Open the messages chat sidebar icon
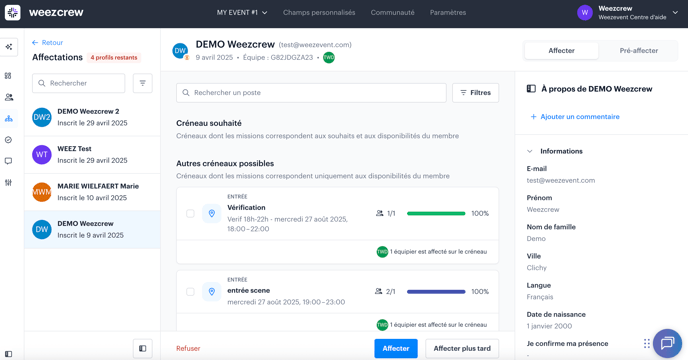The height and width of the screenshot is (360, 688). click(8, 161)
